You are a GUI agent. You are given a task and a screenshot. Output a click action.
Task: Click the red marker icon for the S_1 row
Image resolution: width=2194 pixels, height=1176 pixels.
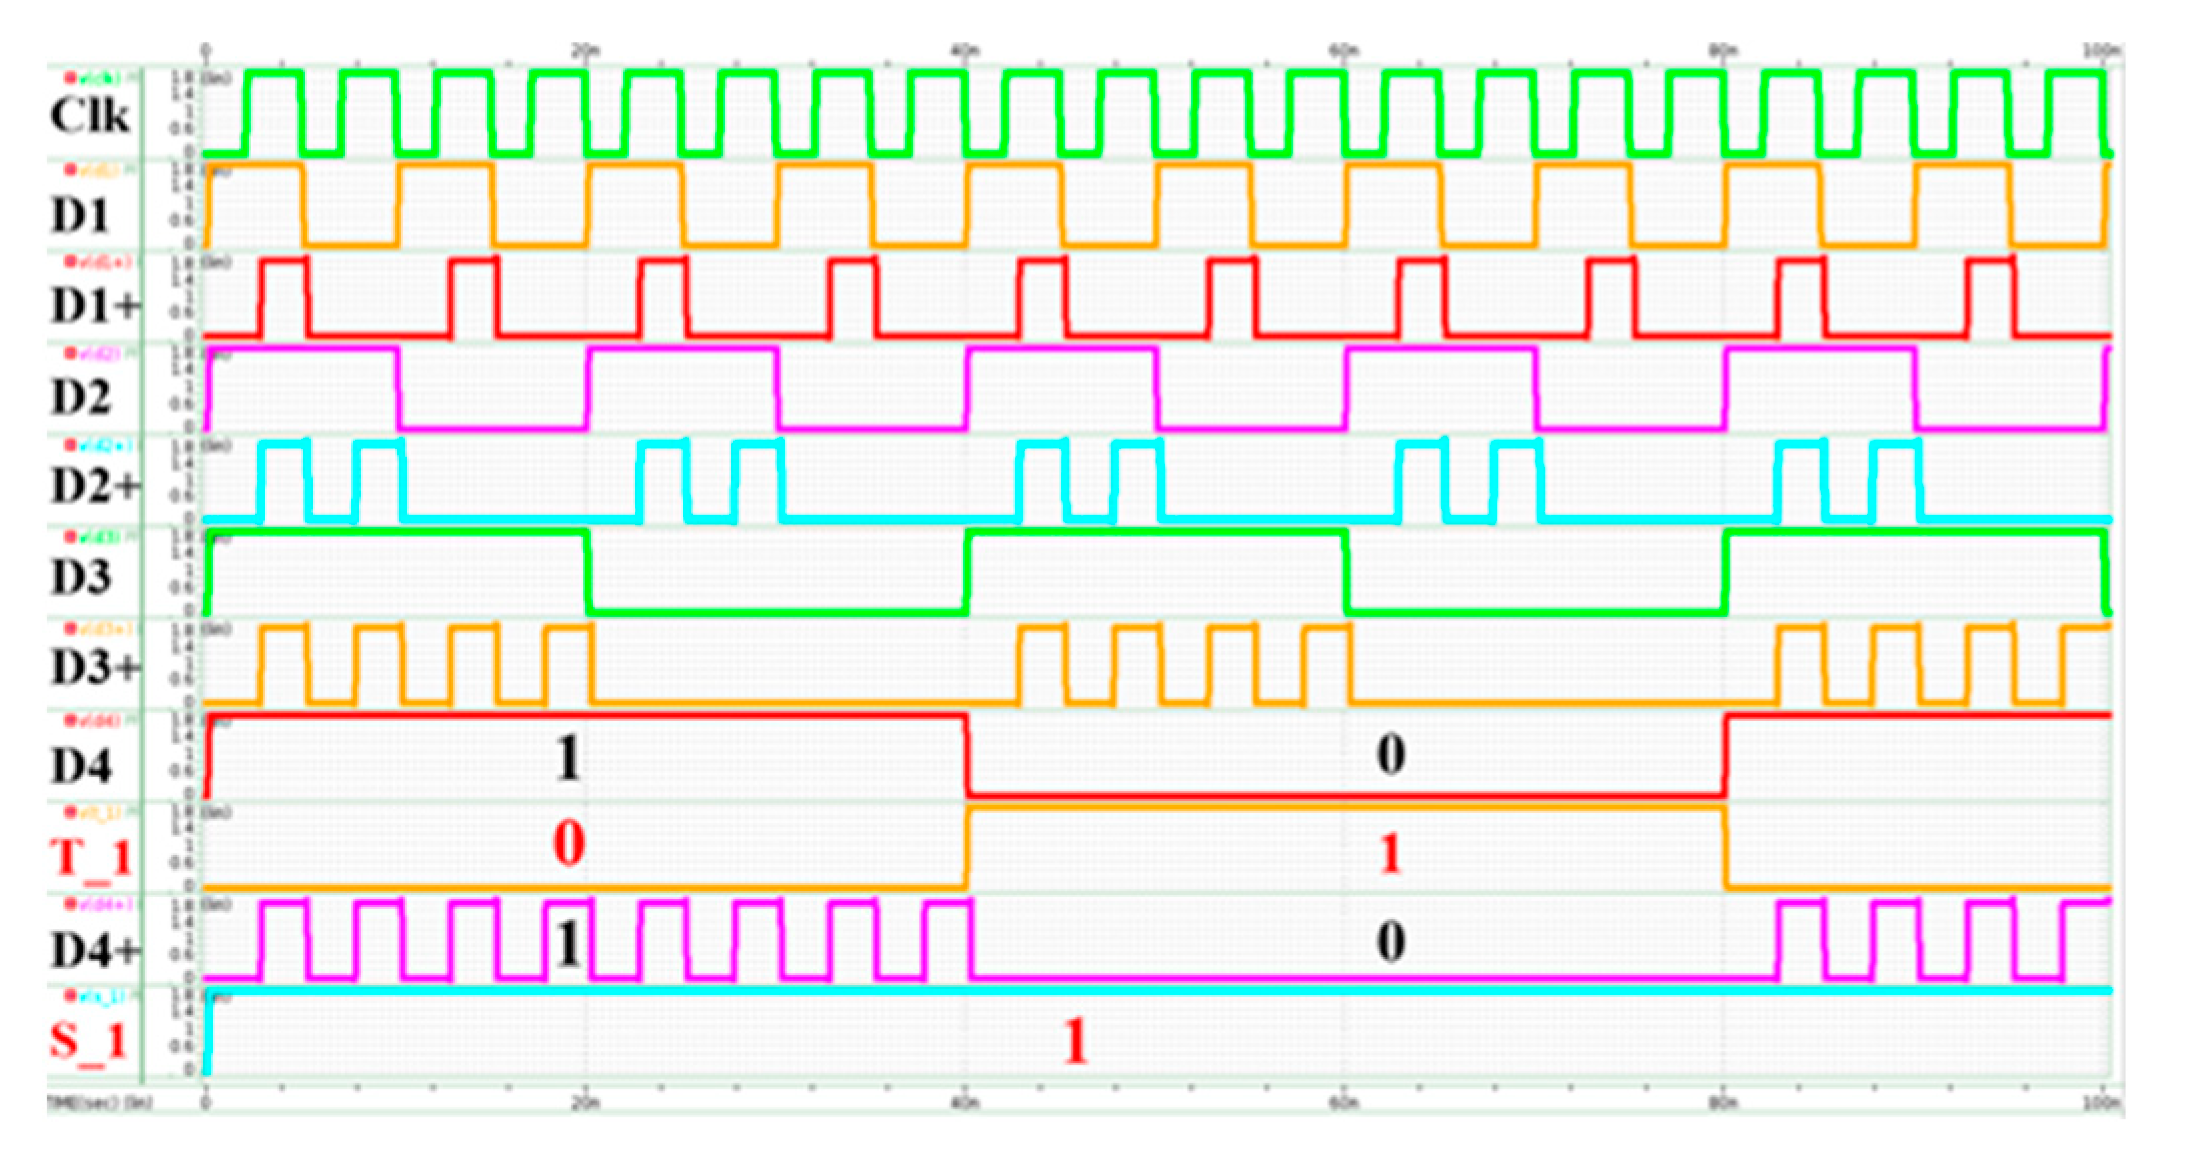pos(71,996)
